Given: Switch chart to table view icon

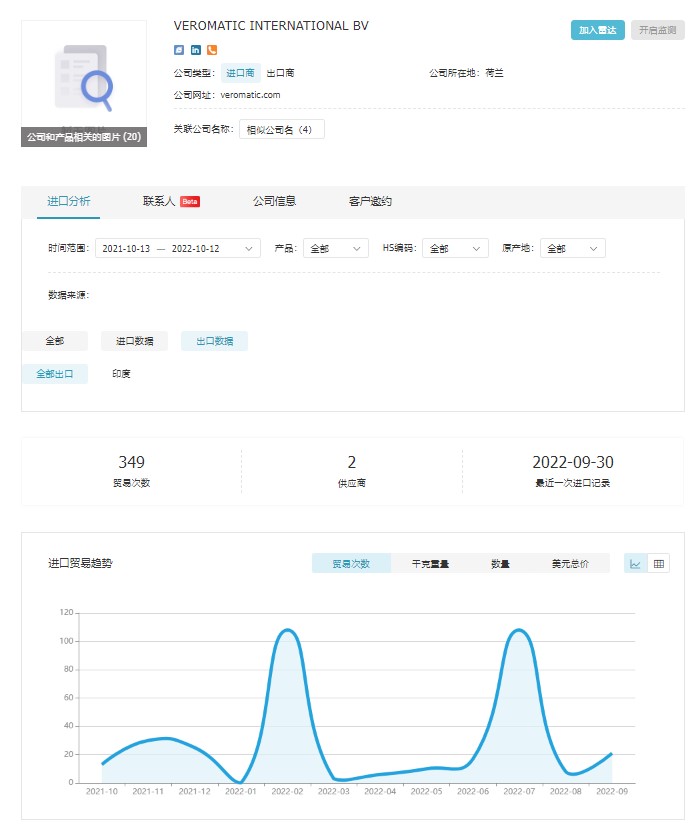Looking at the screenshot, I should (x=658, y=564).
